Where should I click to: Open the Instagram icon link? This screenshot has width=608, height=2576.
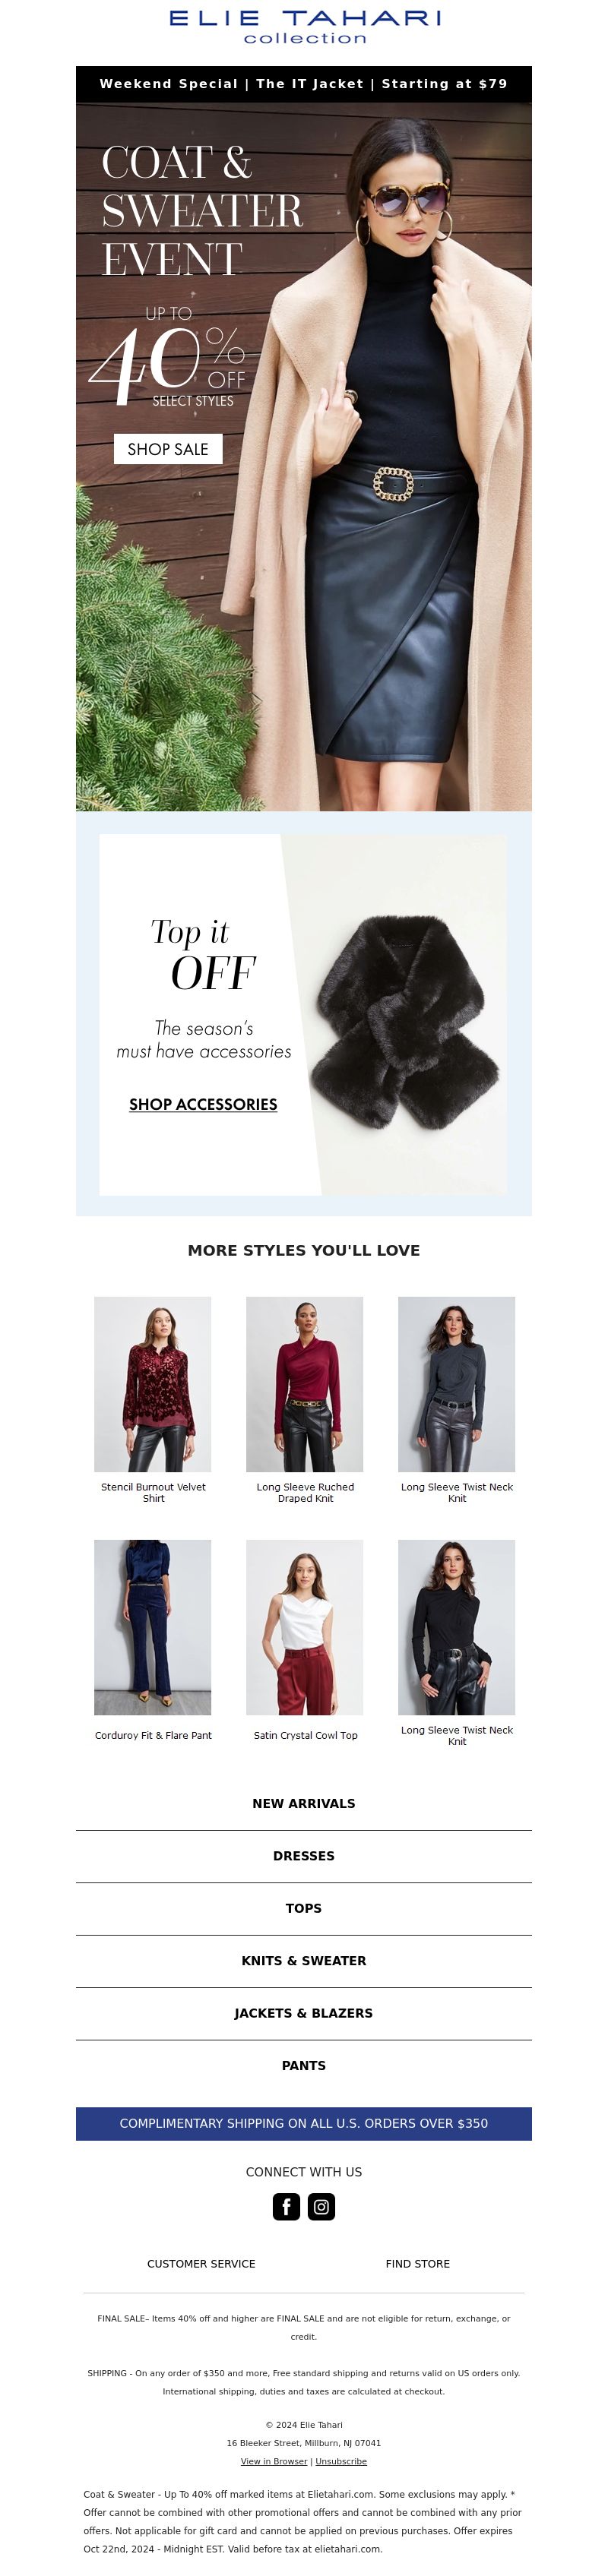tap(321, 2206)
